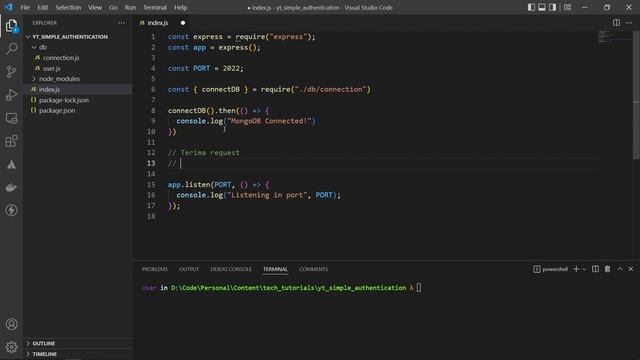The image size is (640, 360).
Task: Toggle secondary side bar visibility
Action: 552,7
